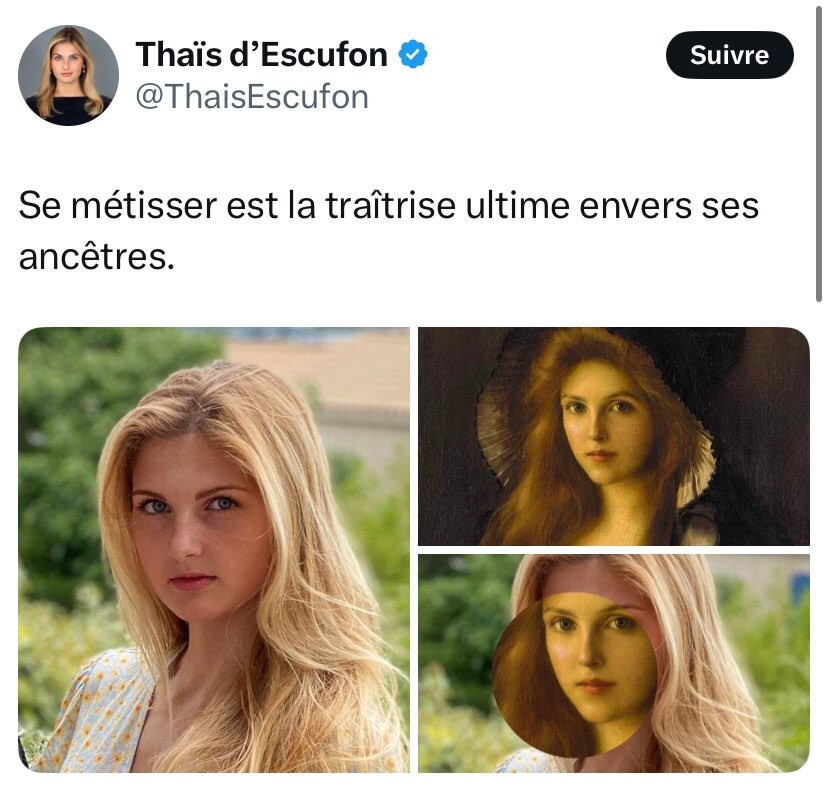
Task: Click the word 'ultime' in the tweet
Action: (x=518, y=205)
